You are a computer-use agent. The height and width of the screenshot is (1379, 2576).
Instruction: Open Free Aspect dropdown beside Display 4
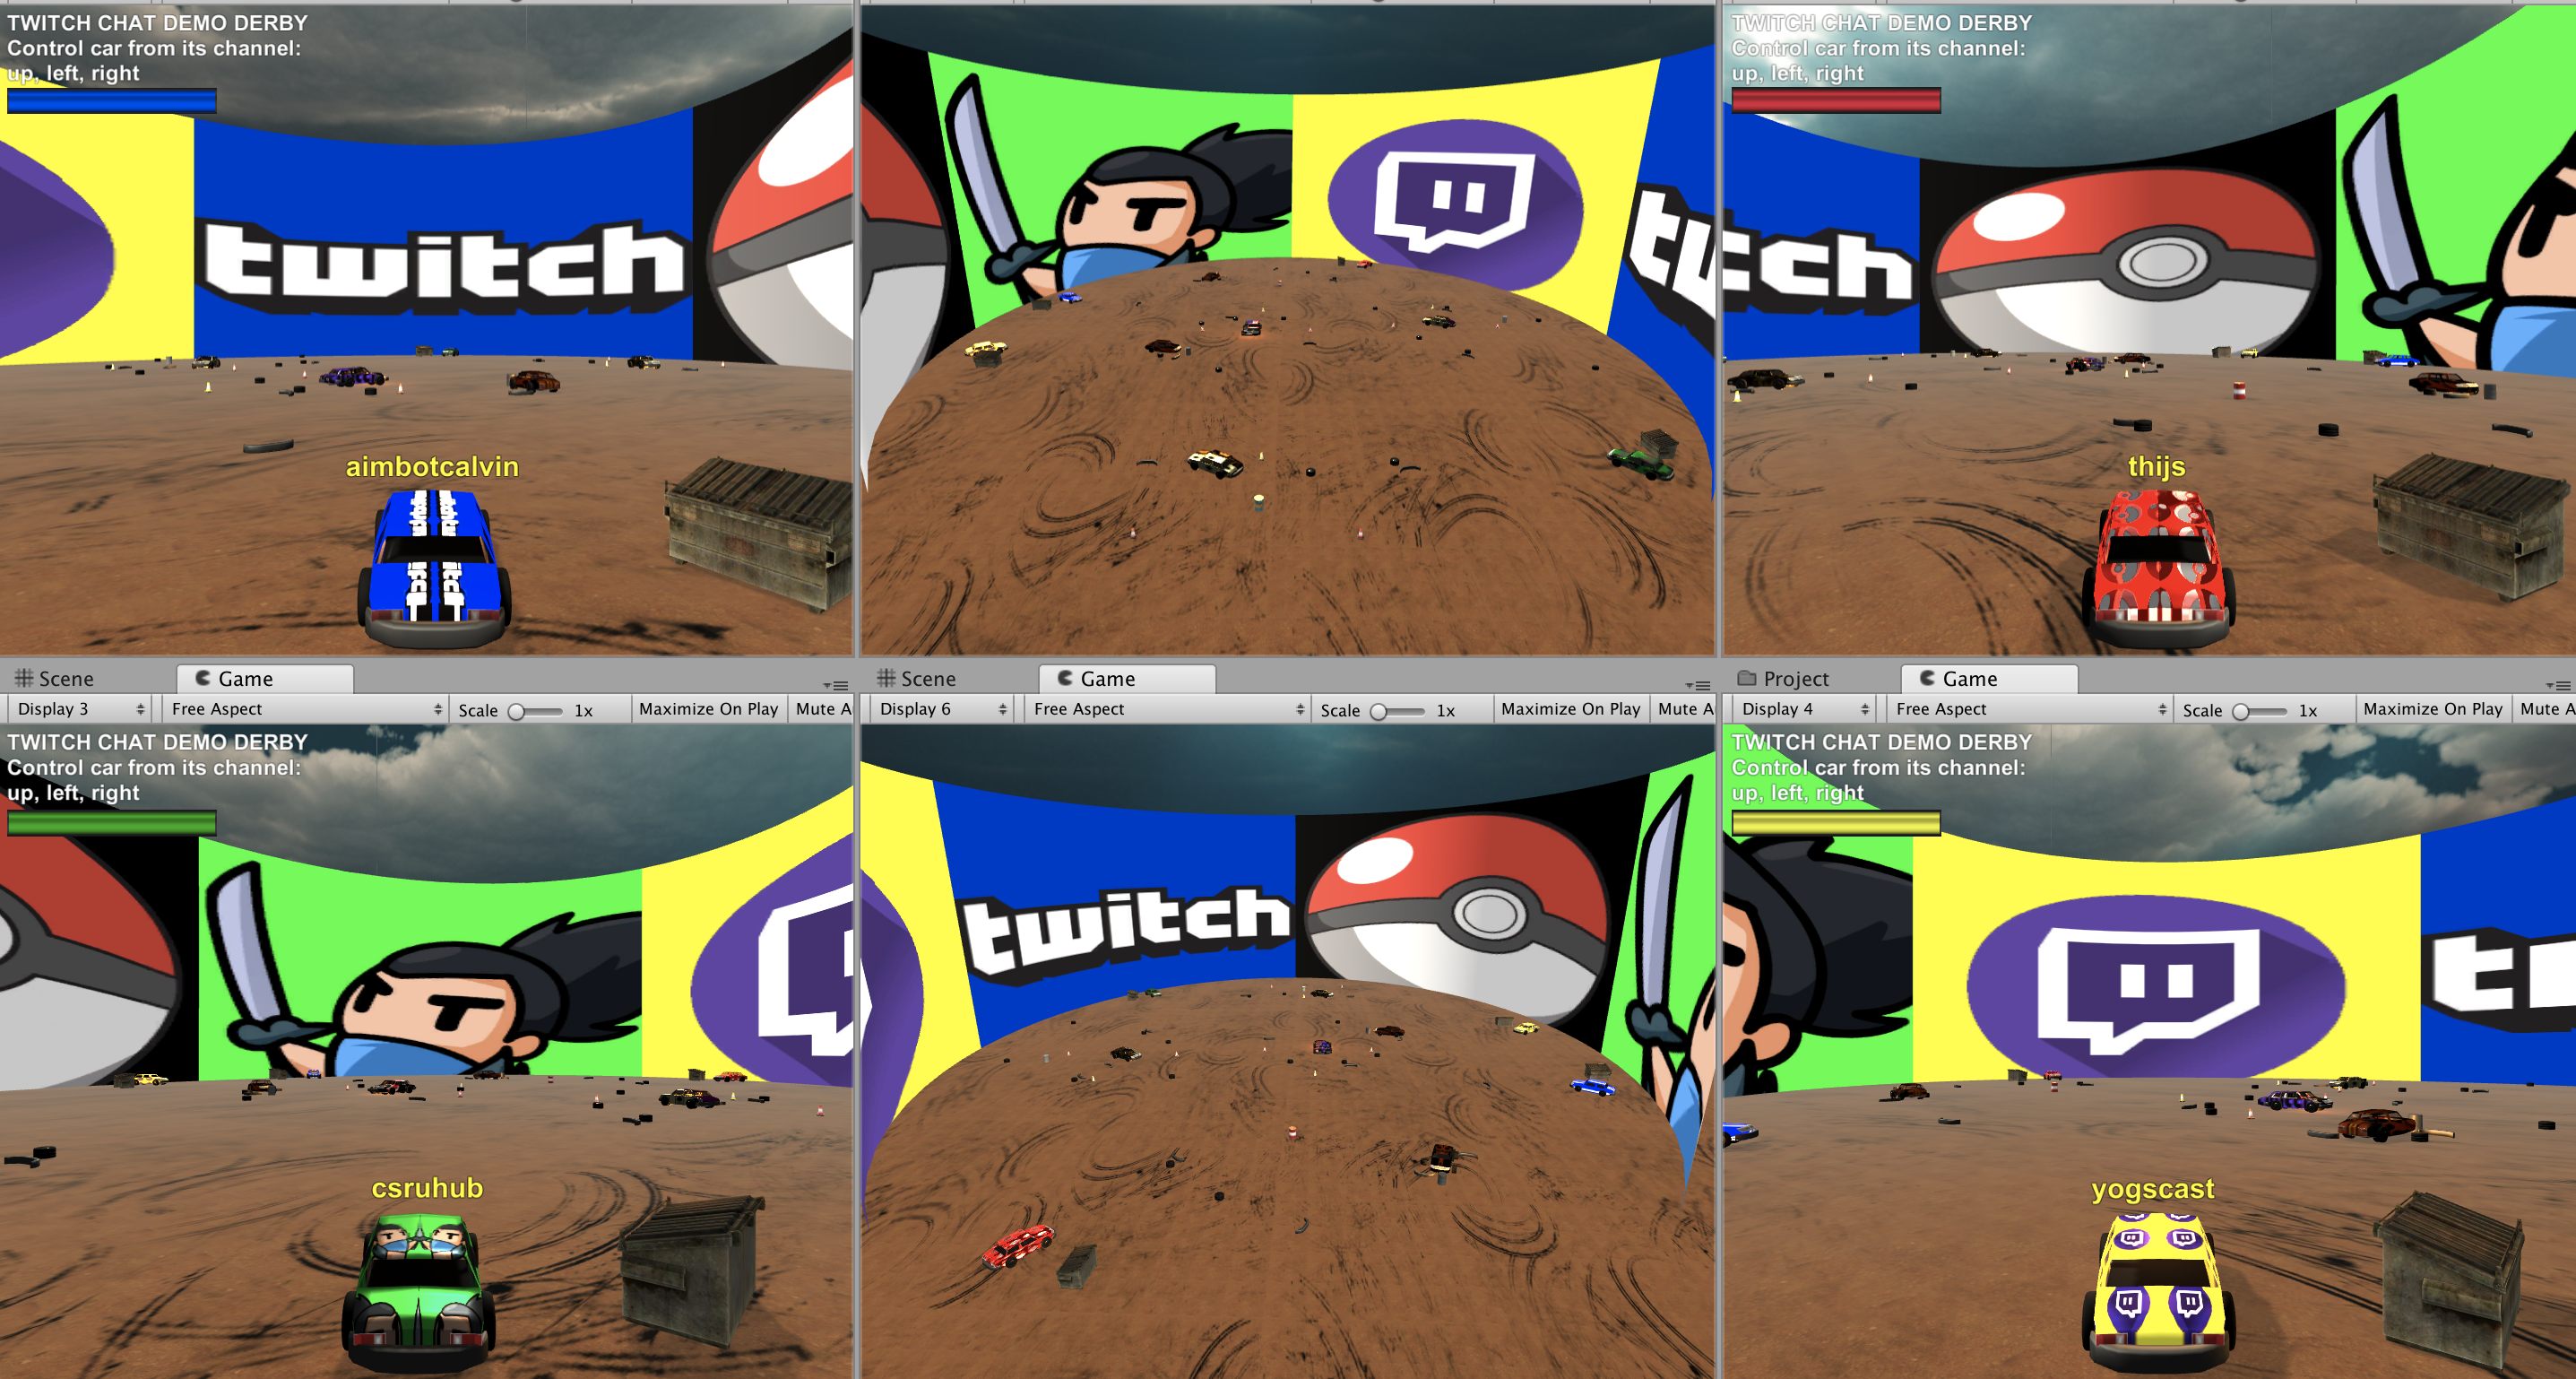2029,709
